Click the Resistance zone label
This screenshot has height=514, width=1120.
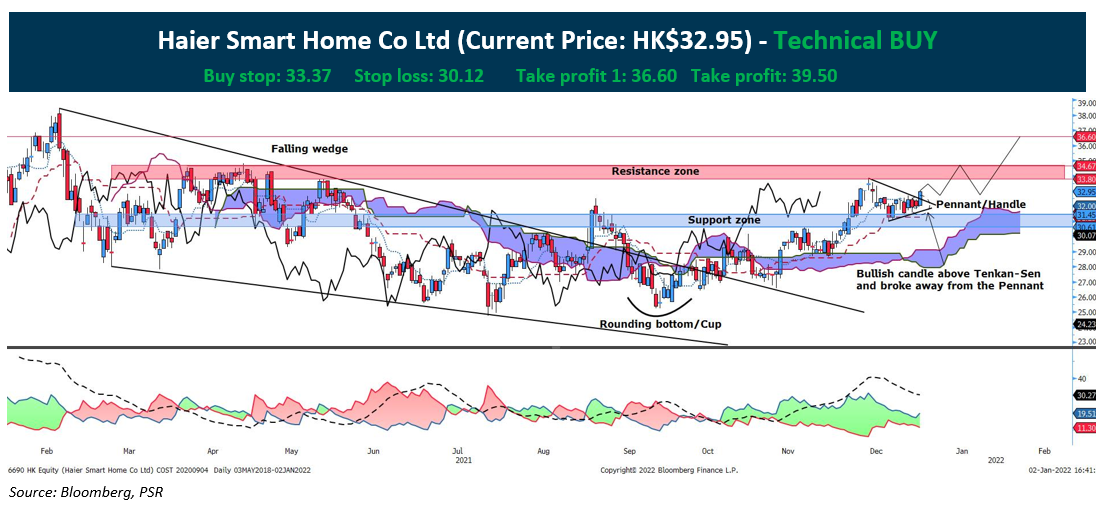(x=655, y=171)
